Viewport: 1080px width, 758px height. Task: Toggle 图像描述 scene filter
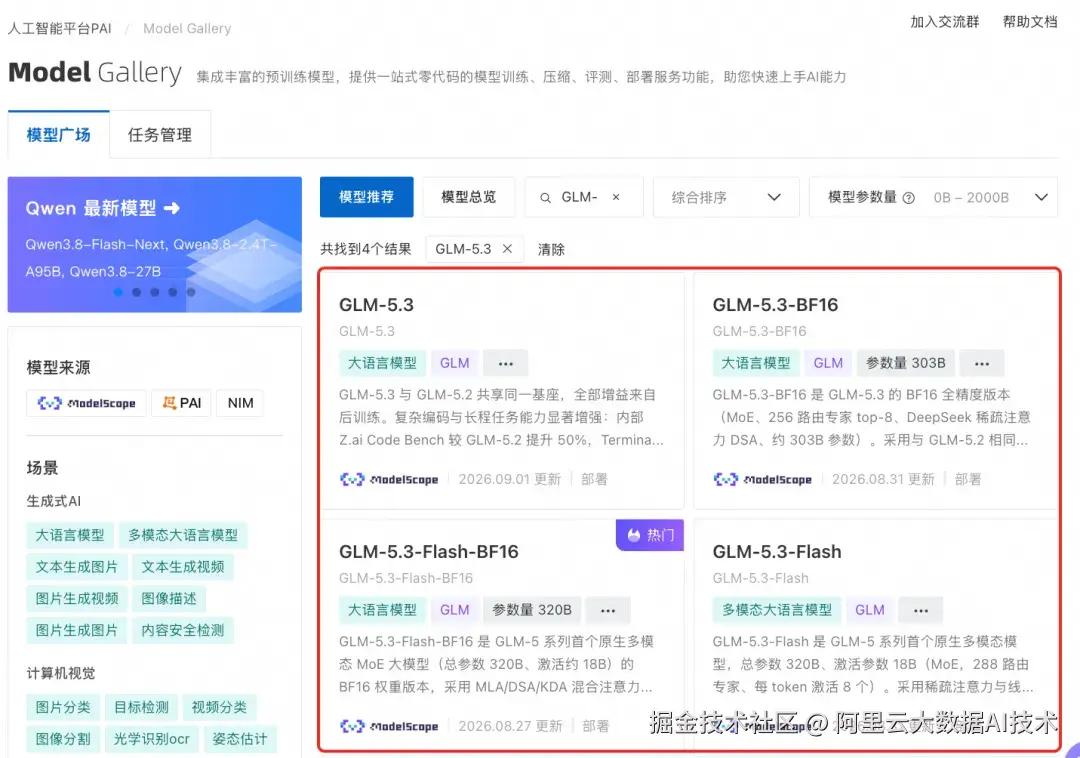169,598
